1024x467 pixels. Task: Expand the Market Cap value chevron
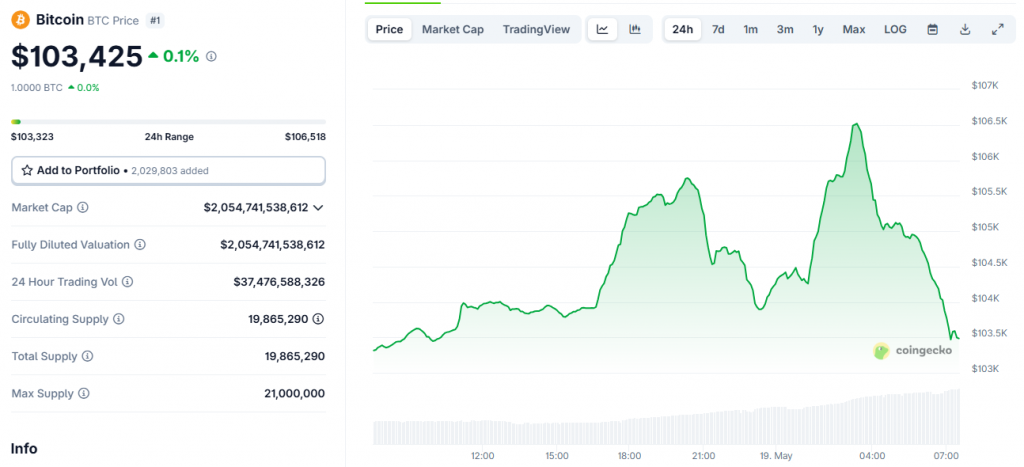(318, 208)
